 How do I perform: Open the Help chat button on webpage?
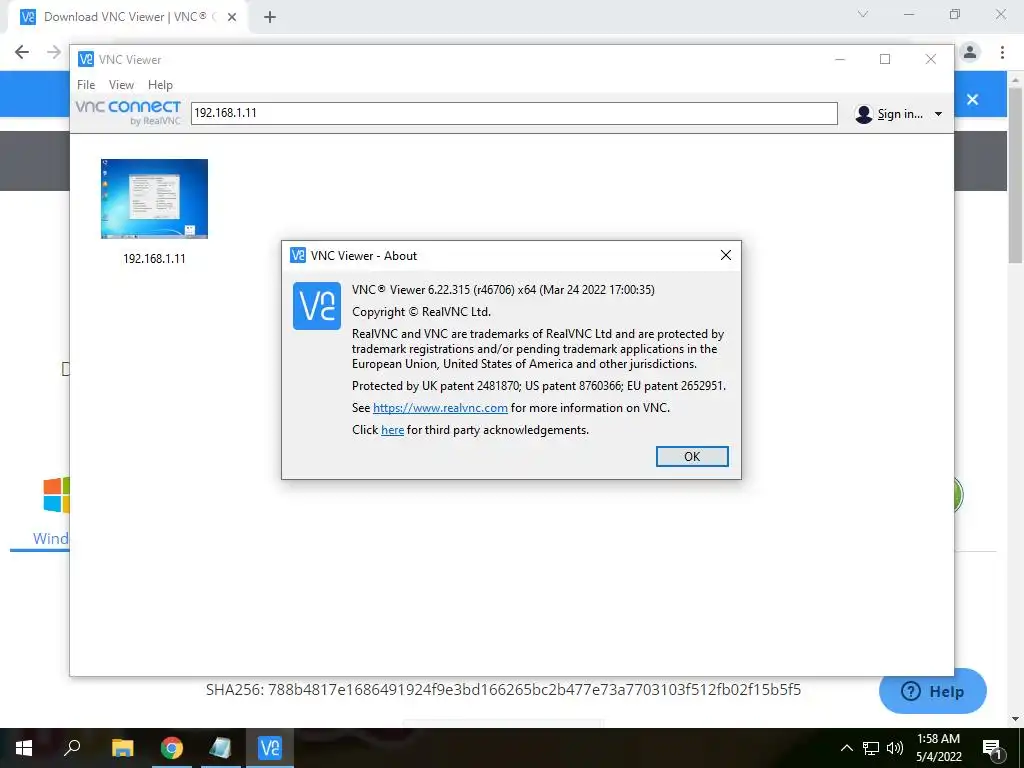(x=933, y=691)
